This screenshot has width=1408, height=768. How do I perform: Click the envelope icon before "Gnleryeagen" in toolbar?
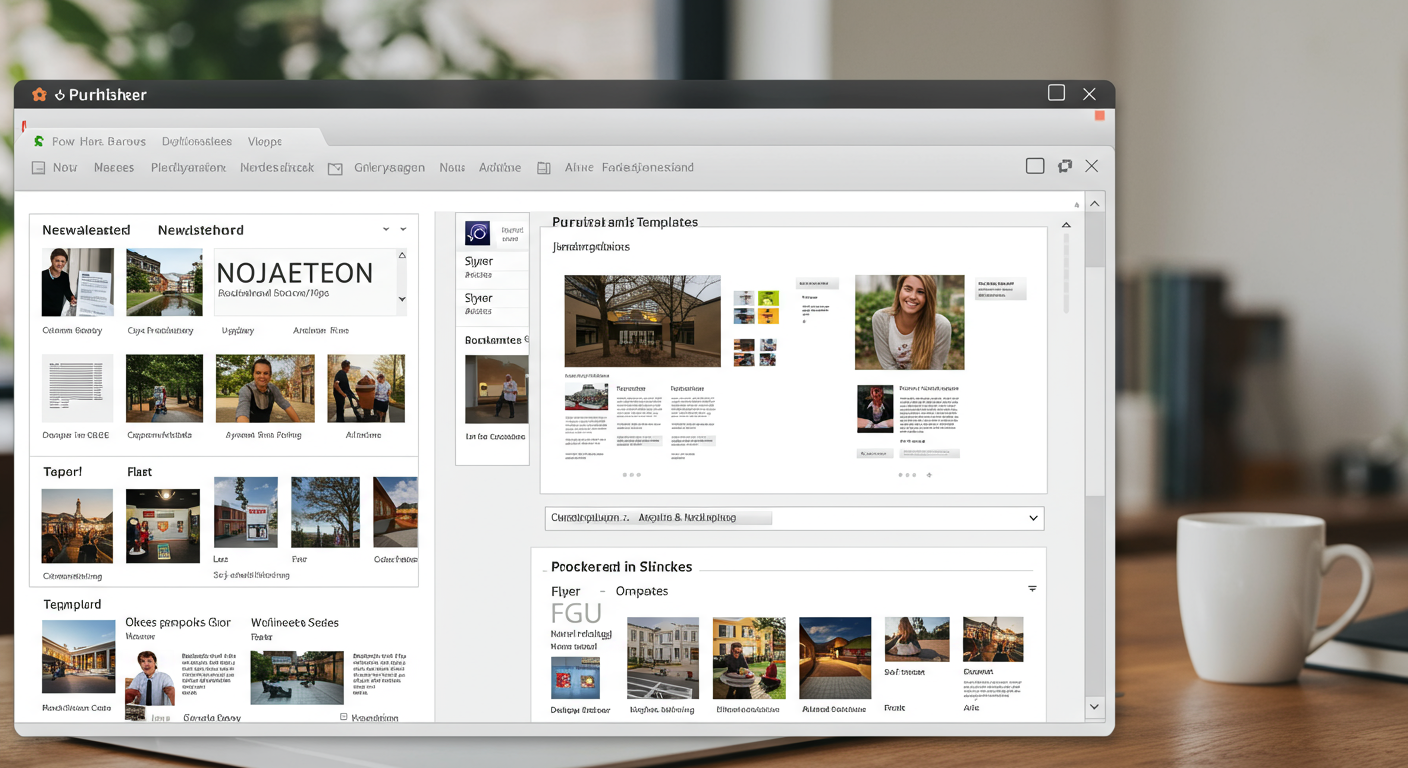[x=335, y=169]
